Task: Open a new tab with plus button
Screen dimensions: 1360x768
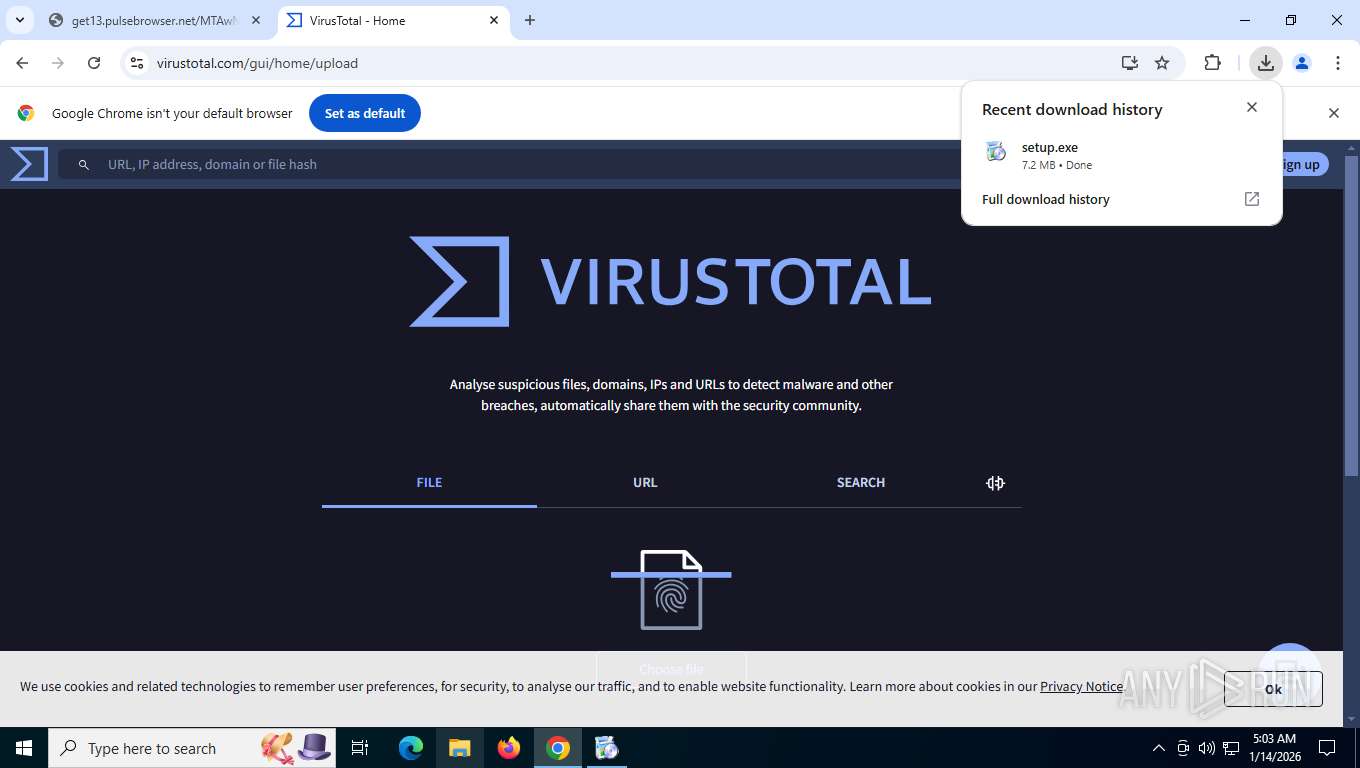Action: point(530,20)
